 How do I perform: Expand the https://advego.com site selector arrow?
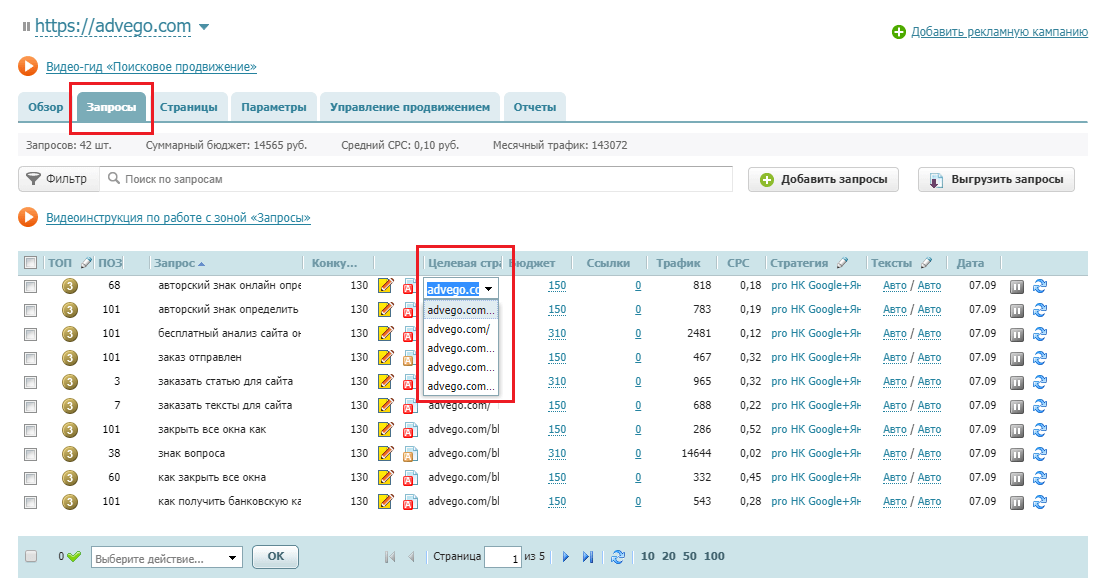204,26
